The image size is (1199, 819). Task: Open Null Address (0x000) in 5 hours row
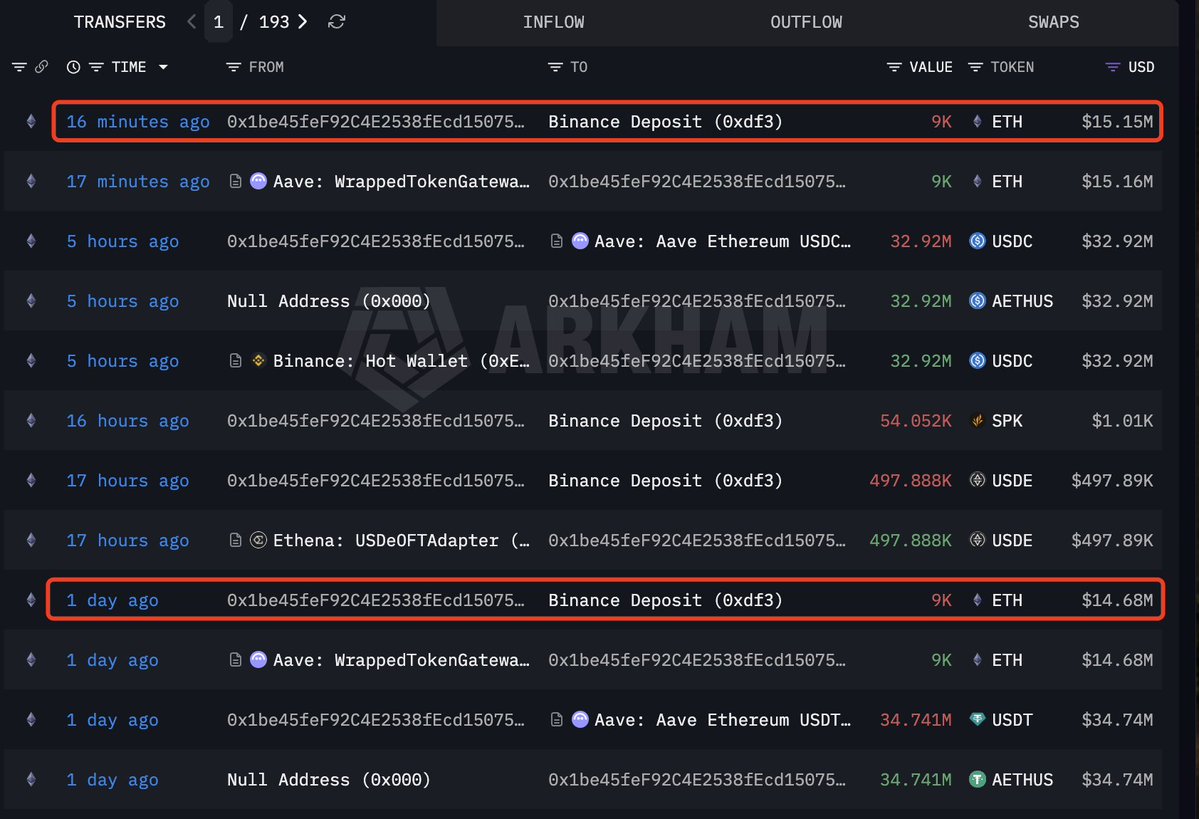(329, 301)
